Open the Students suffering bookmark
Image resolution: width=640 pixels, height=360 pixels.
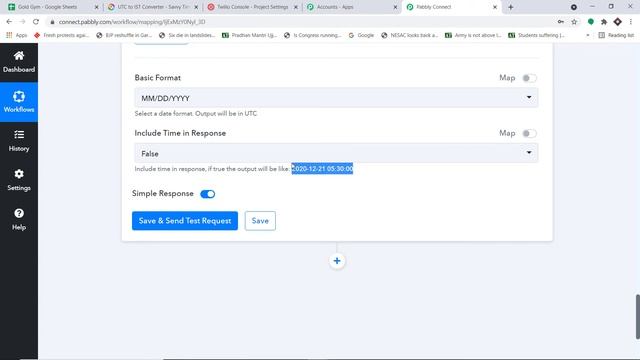(x=536, y=35)
